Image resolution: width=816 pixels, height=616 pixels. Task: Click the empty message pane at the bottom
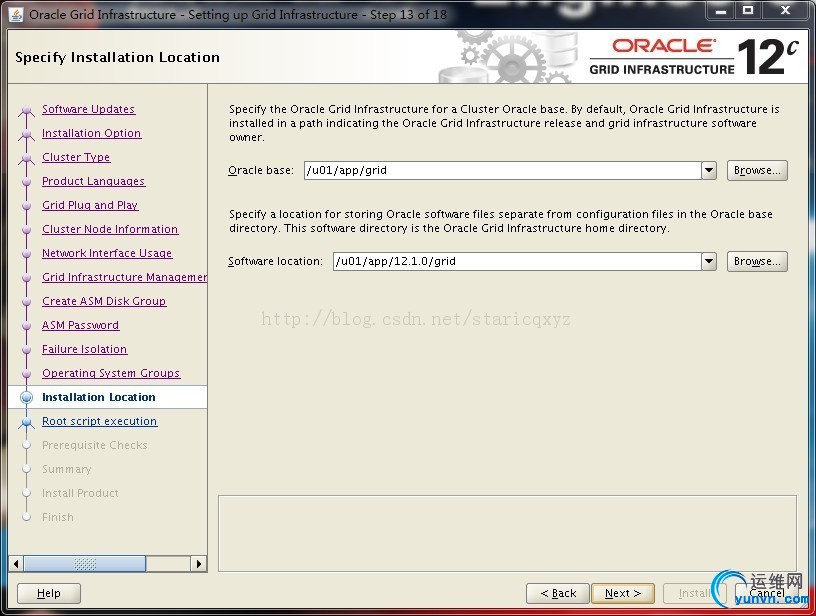pyautogui.click(x=507, y=533)
